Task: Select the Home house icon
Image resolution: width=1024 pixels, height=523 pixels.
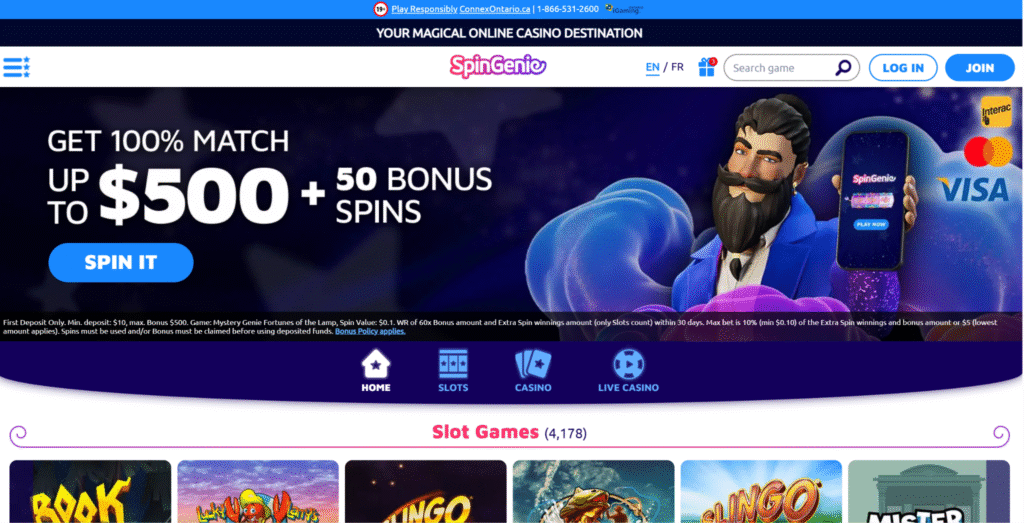Action: pos(376,364)
